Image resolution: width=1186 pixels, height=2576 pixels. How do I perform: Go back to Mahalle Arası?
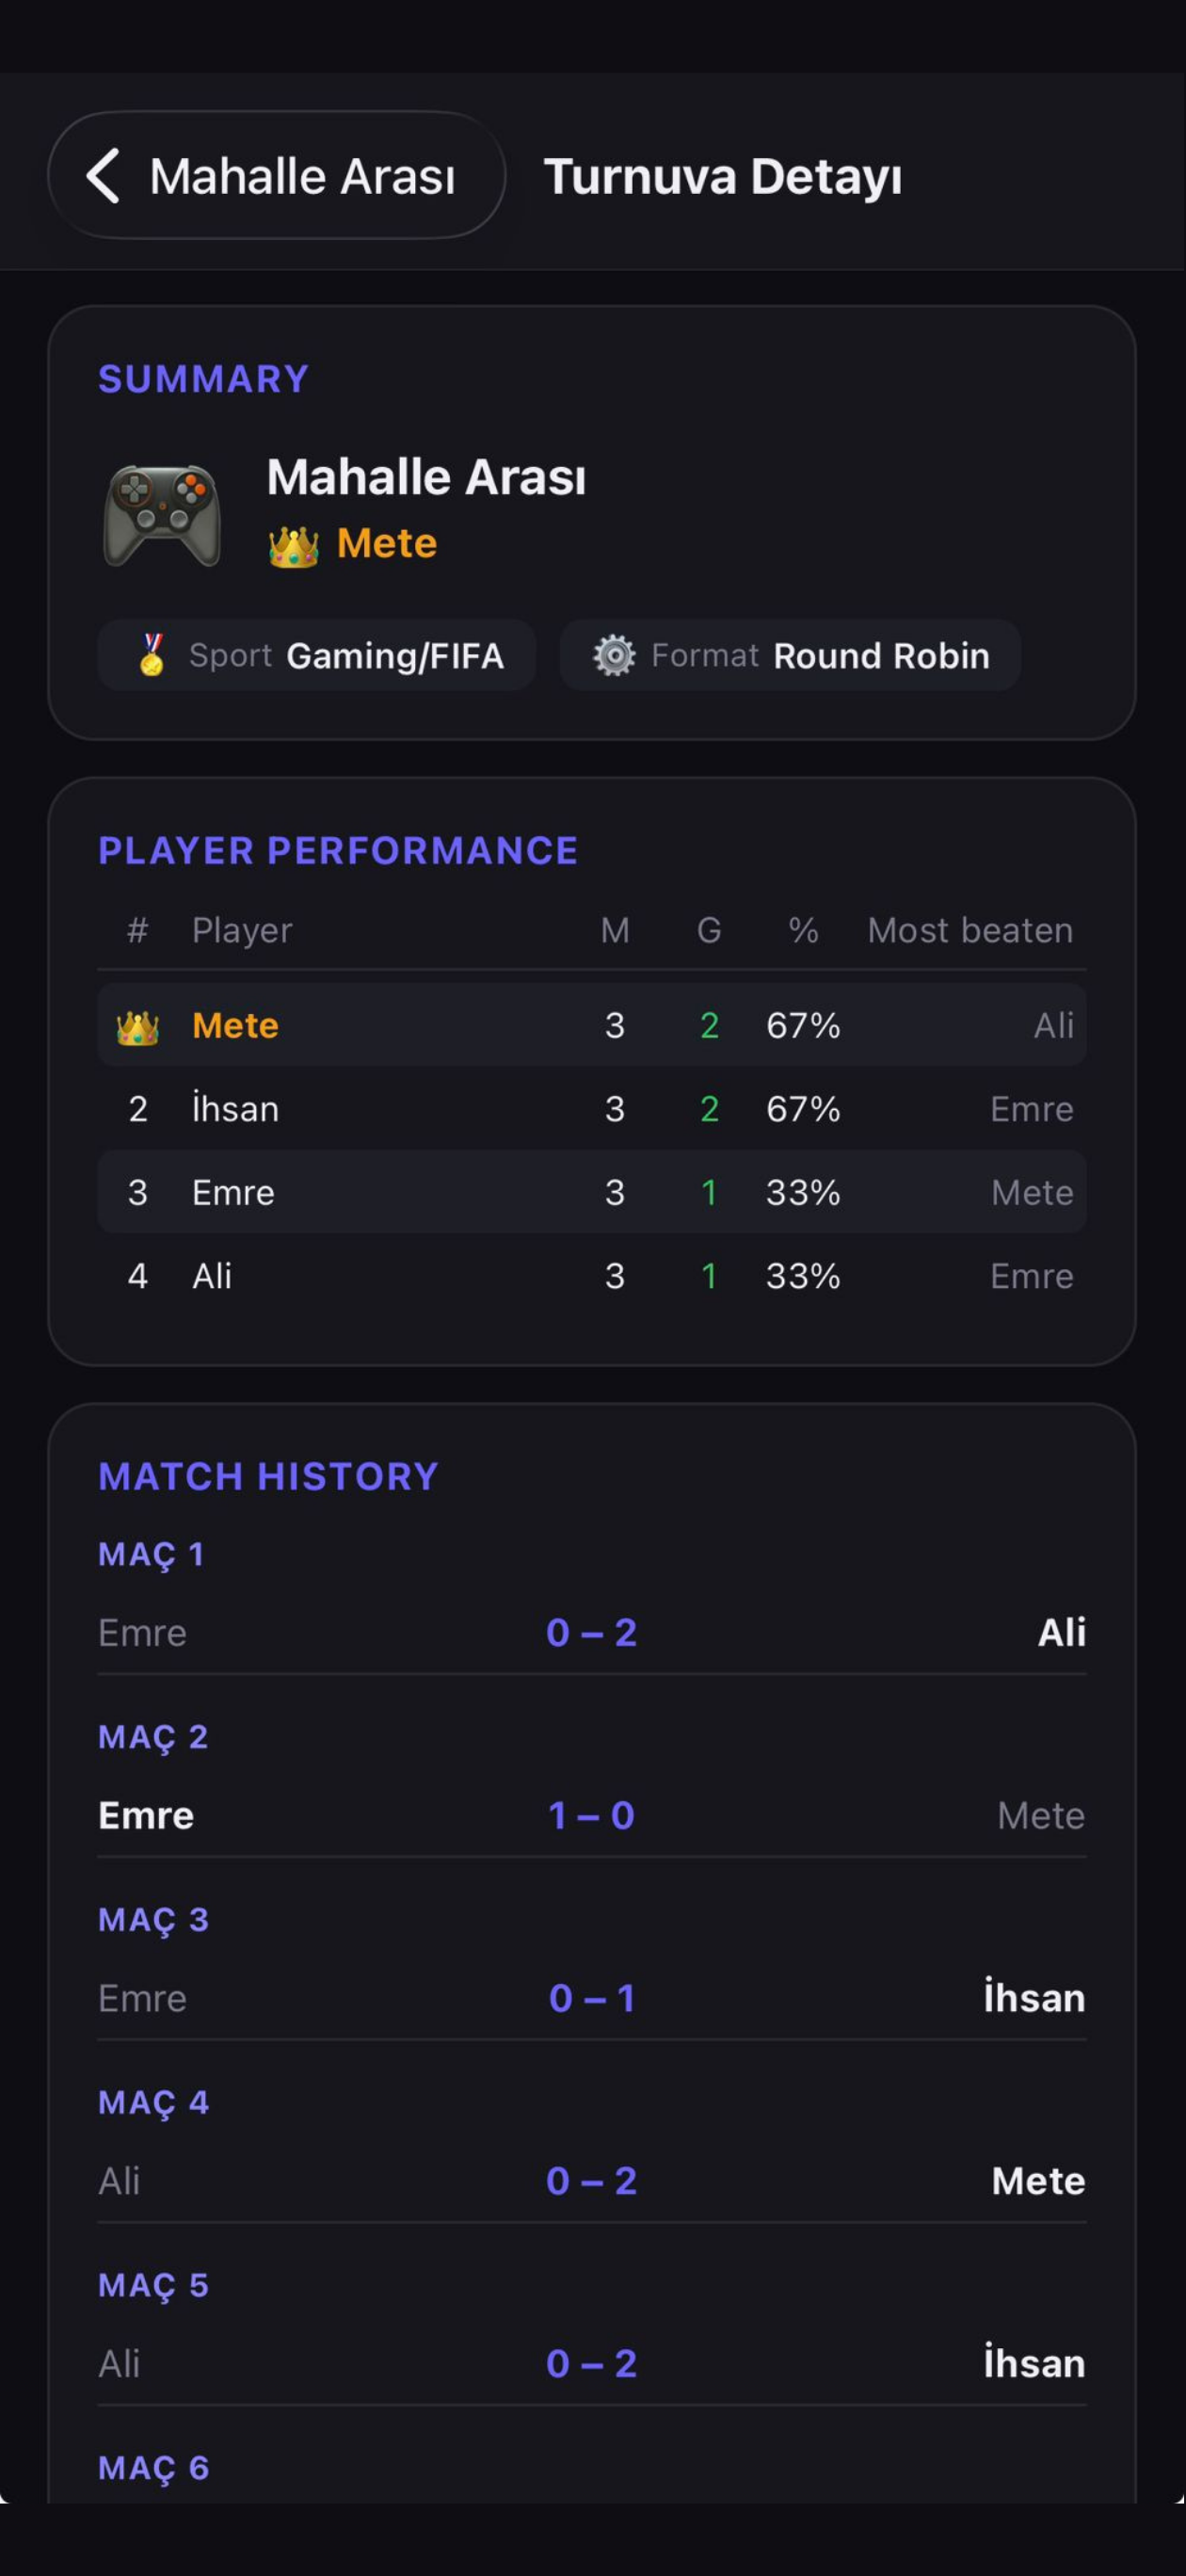(277, 175)
